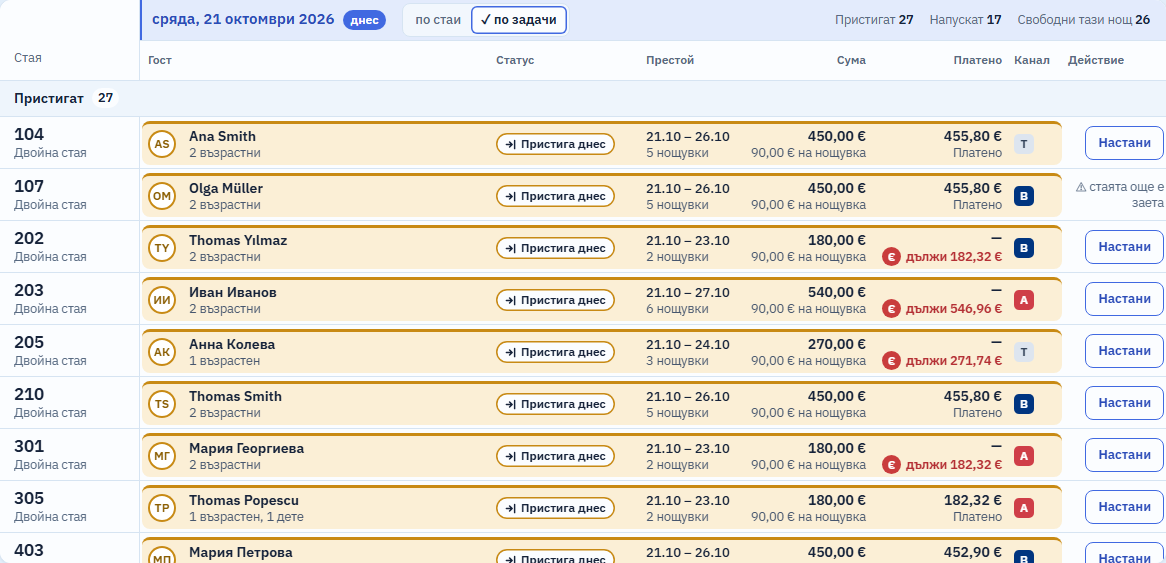Click the 'Пристига днес' status pill for room 205

(555, 352)
